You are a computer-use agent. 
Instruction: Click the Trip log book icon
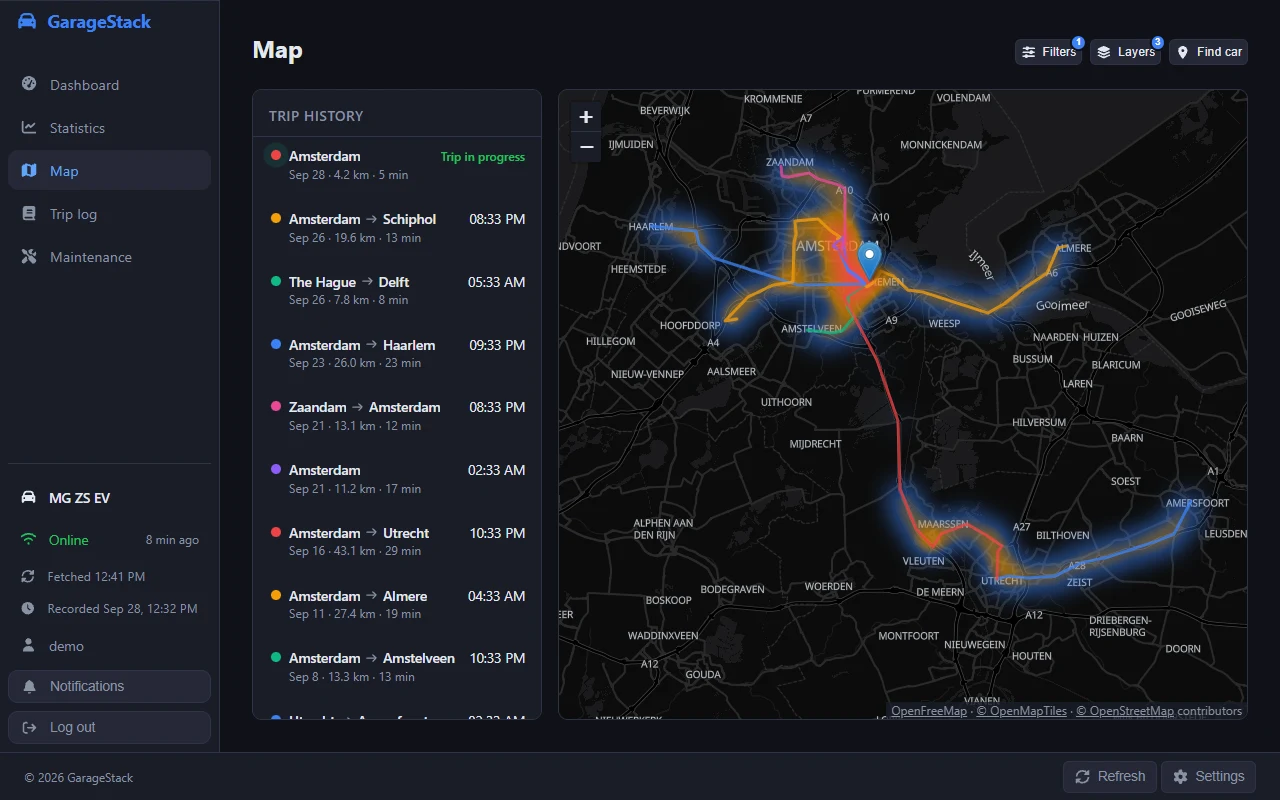click(x=29, y=213)
